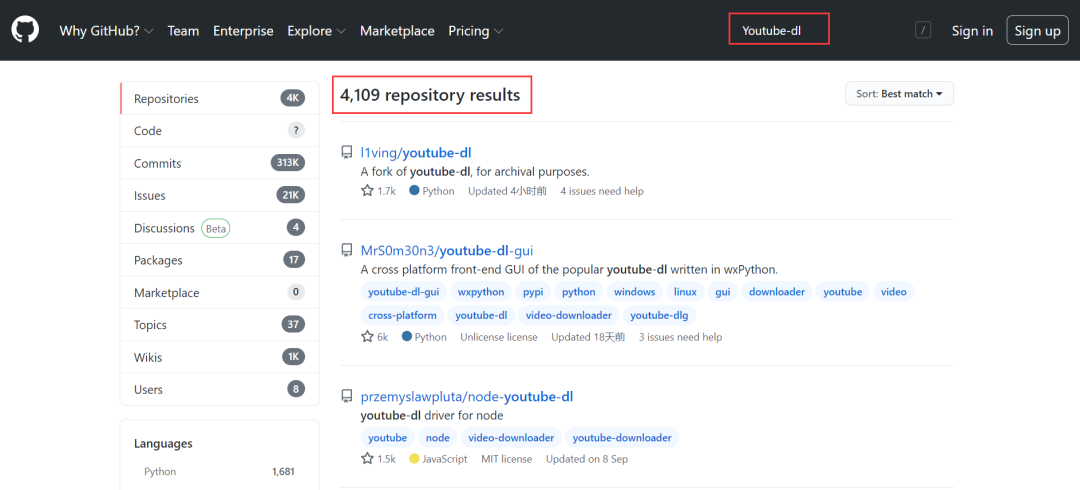Click the 1.7k stargazers star icon
This screenshot has height=490, width=1080.
367,191
